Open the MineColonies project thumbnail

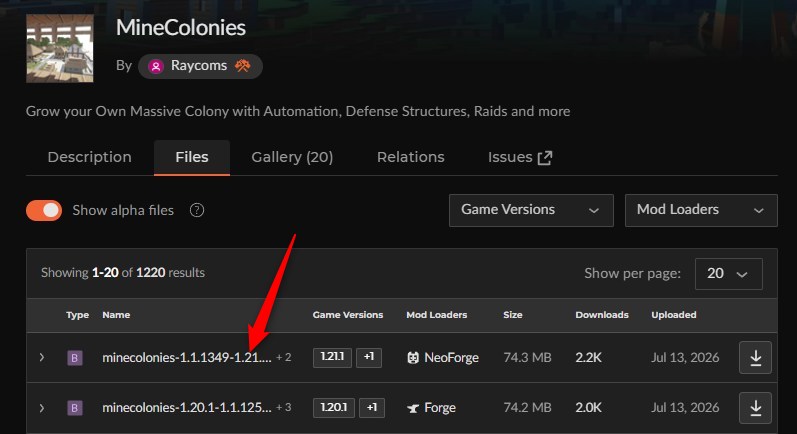[x=60, y=48]
